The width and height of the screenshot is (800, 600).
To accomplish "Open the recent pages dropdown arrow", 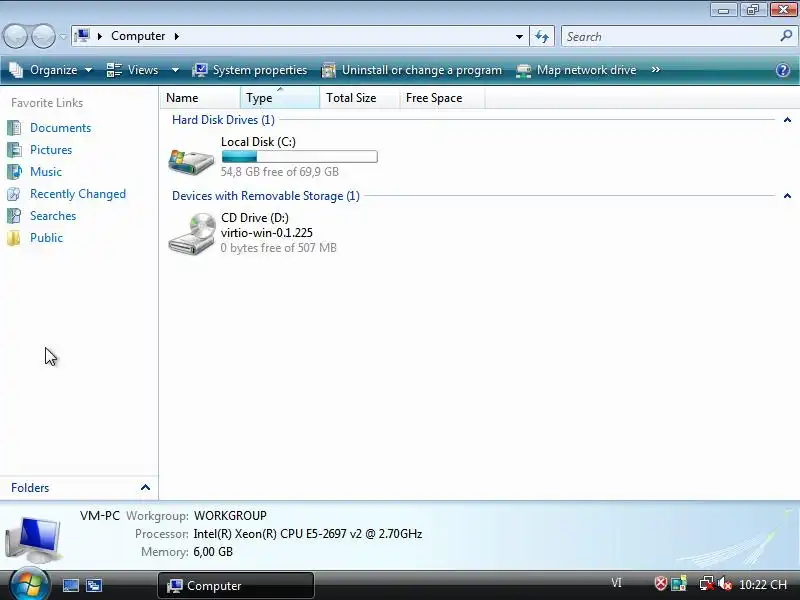I will (x=63, y=37).
